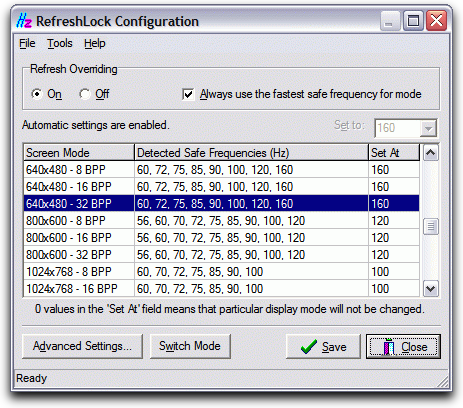This screenshot has height=408, width=463.
Task: Open Advanced Settings dialog
Action: [82, 346]
